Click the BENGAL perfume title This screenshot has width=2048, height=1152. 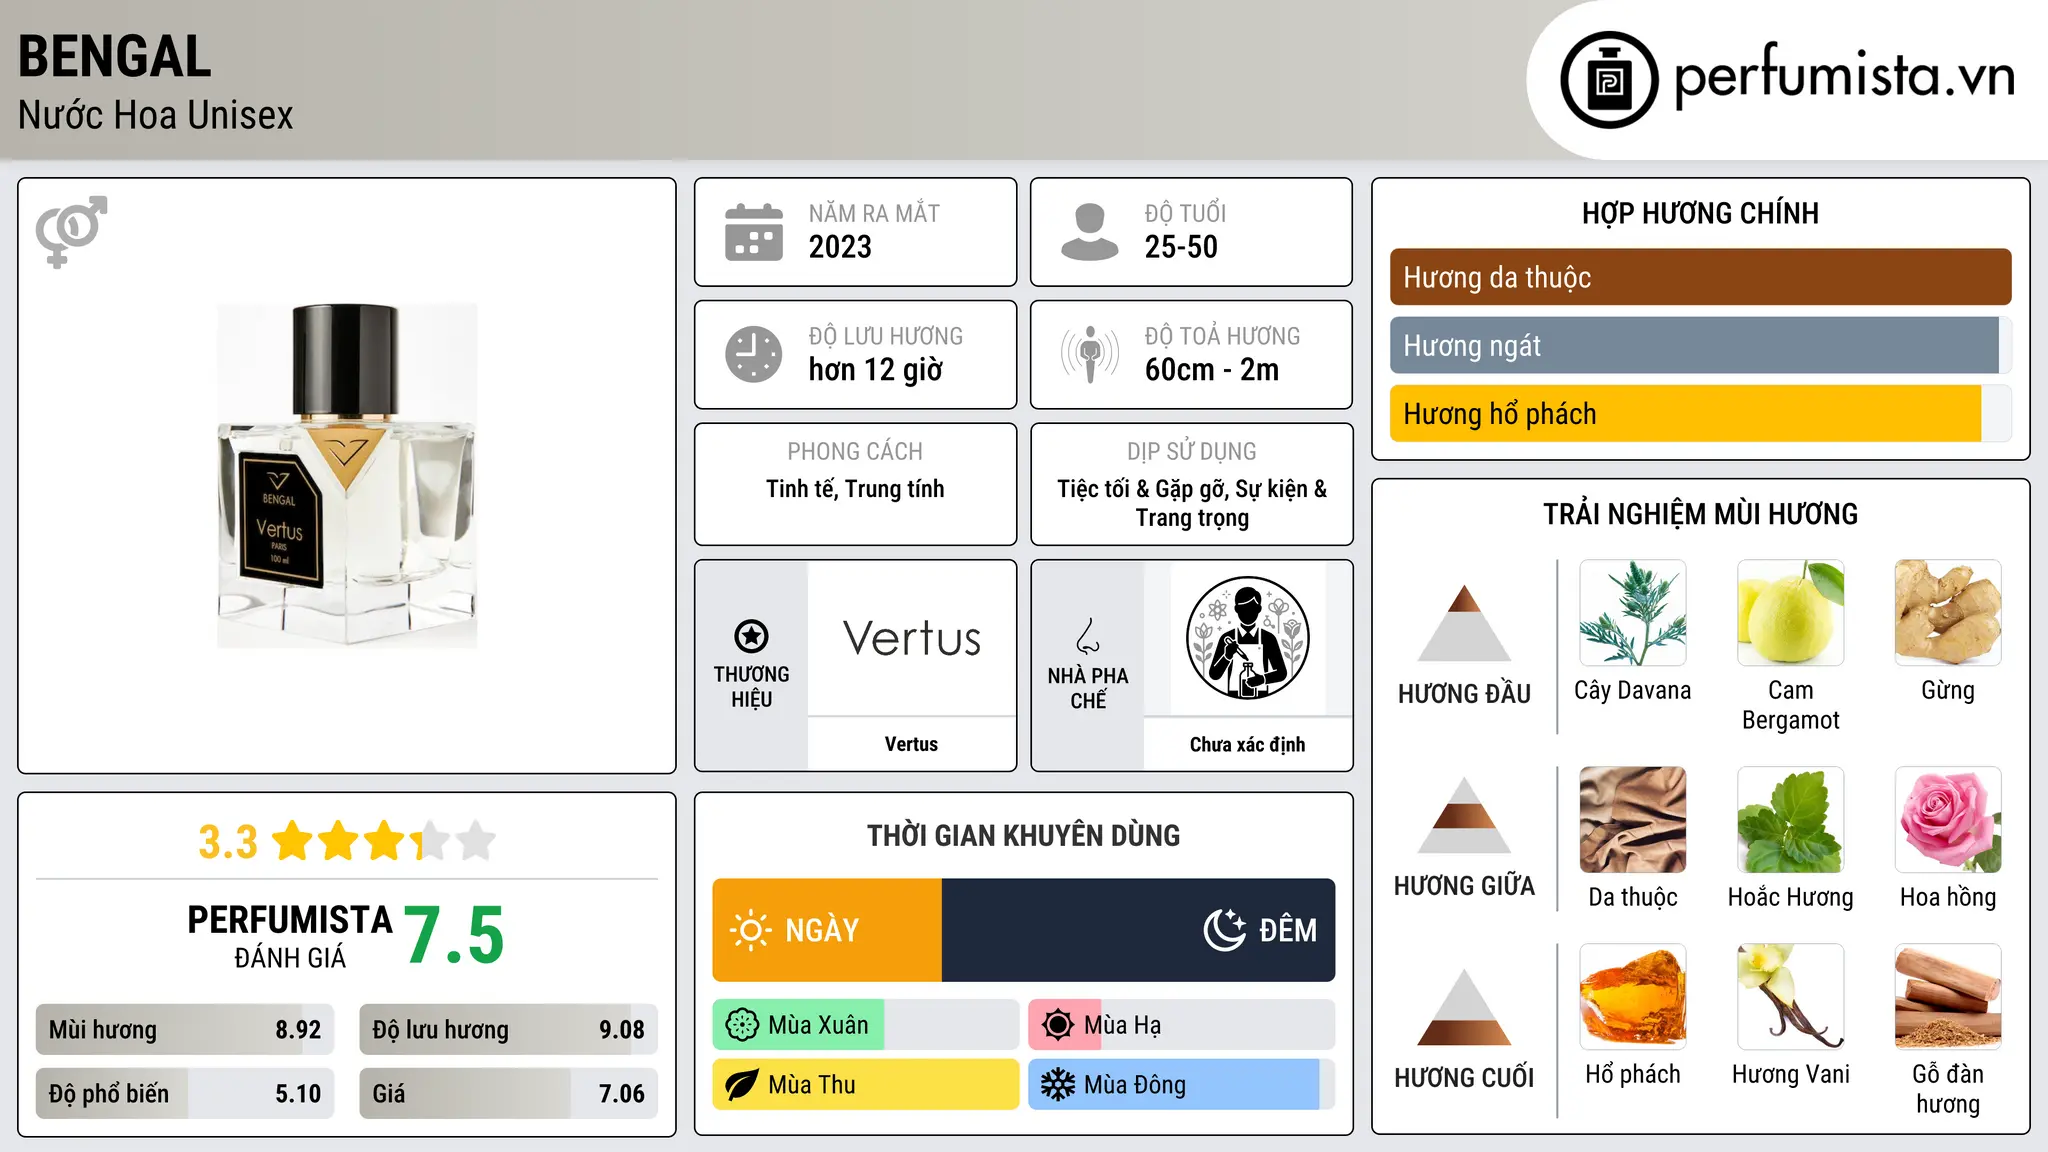115,56
